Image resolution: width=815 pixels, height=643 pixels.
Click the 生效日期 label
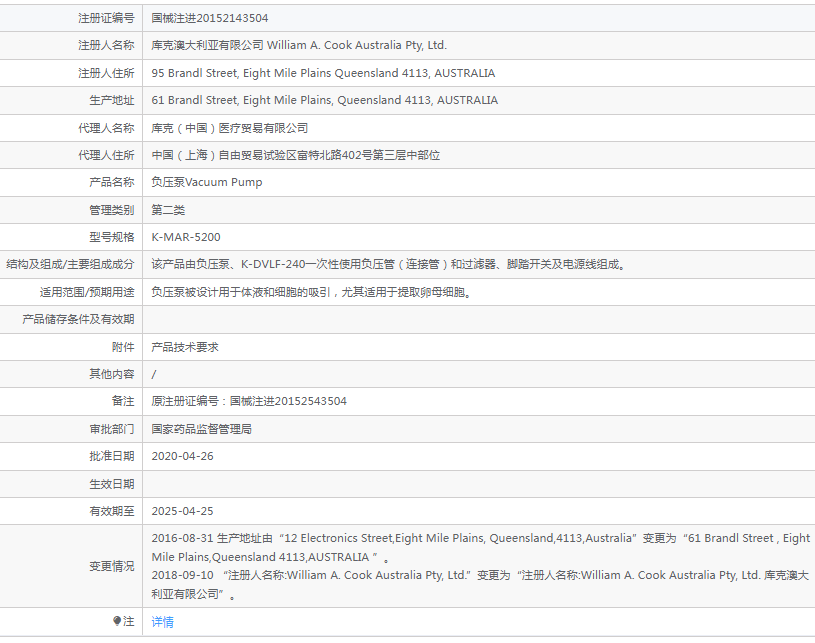(112, 484)
